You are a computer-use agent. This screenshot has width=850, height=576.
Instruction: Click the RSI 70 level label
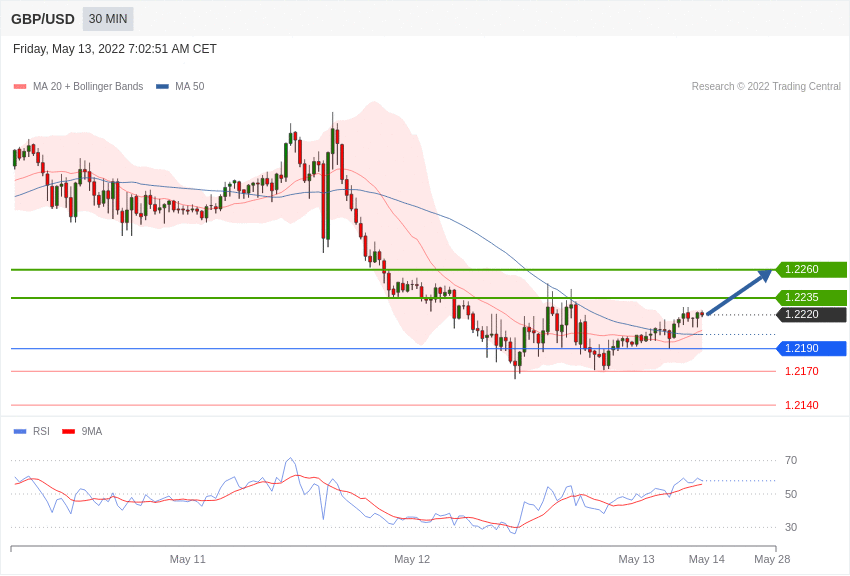[791, 460]
